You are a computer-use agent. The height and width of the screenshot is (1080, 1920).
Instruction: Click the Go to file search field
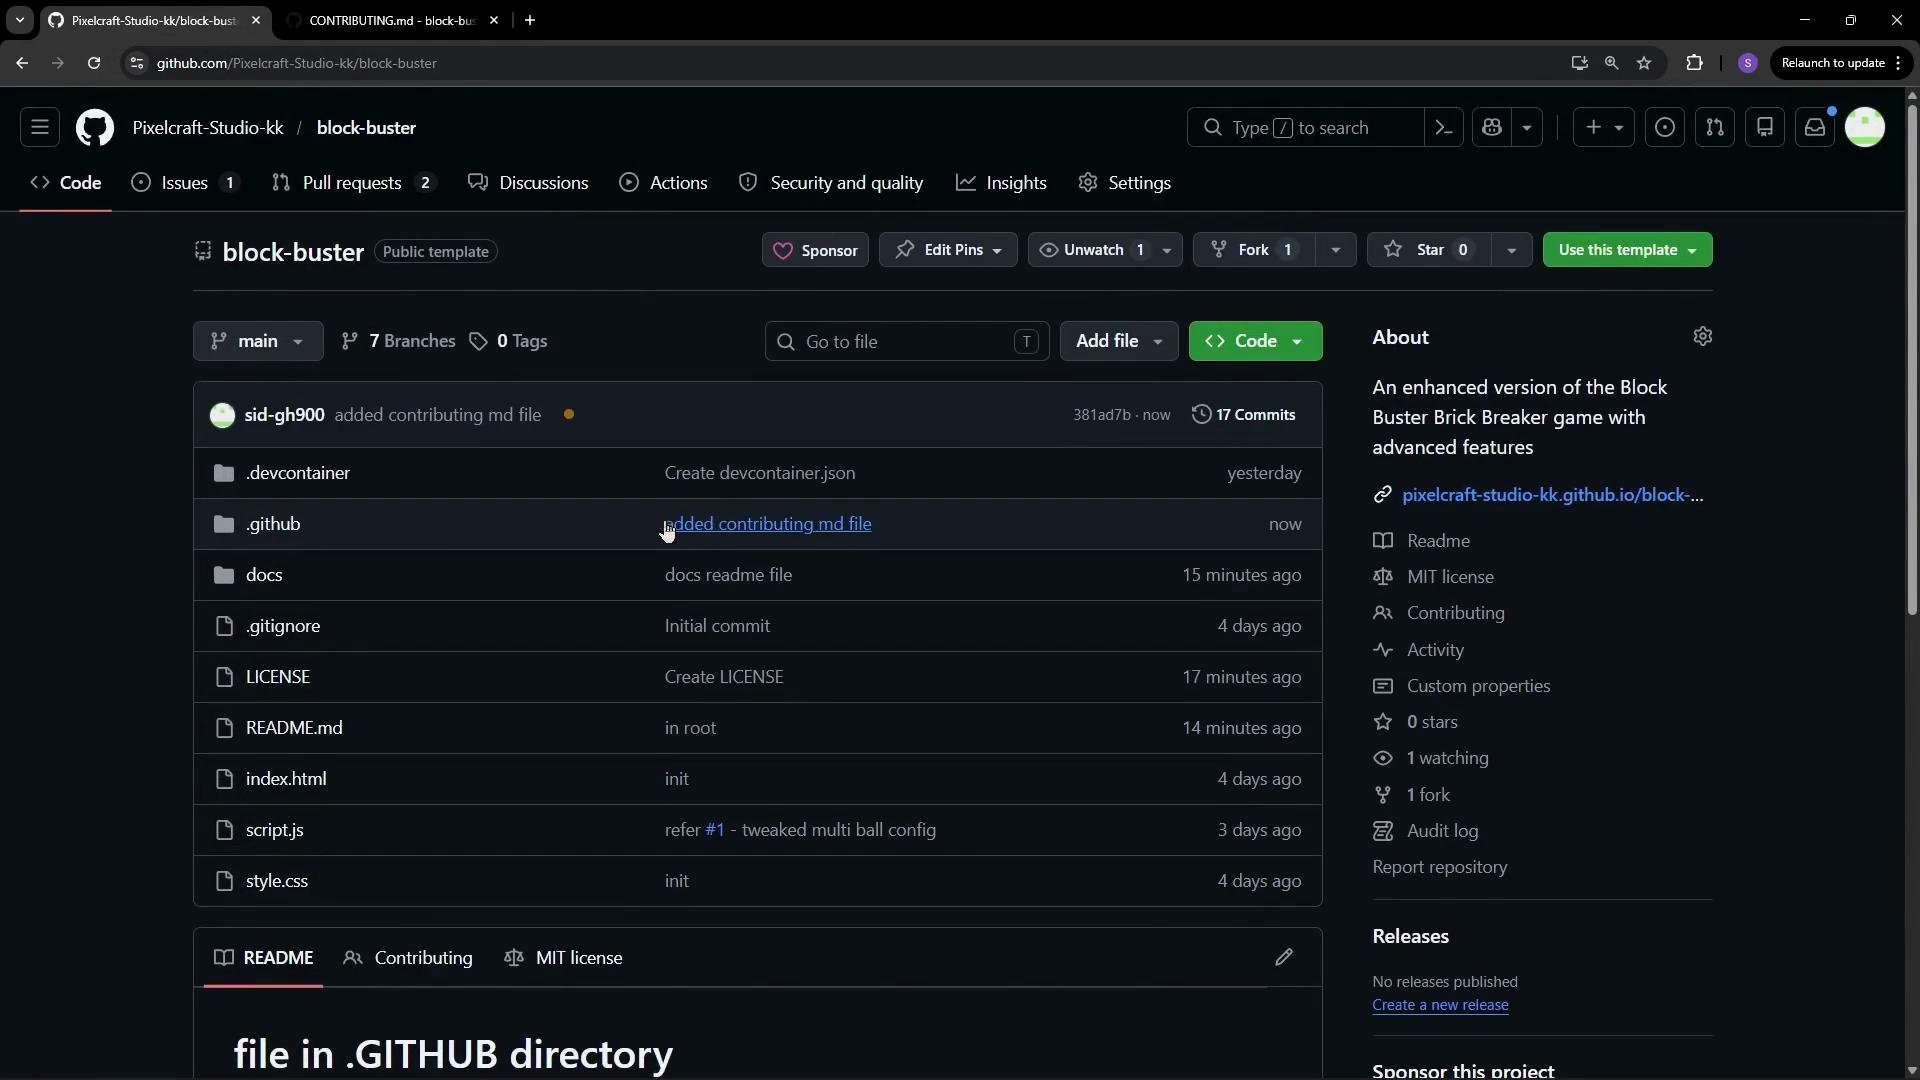click(x=907, y=341)
